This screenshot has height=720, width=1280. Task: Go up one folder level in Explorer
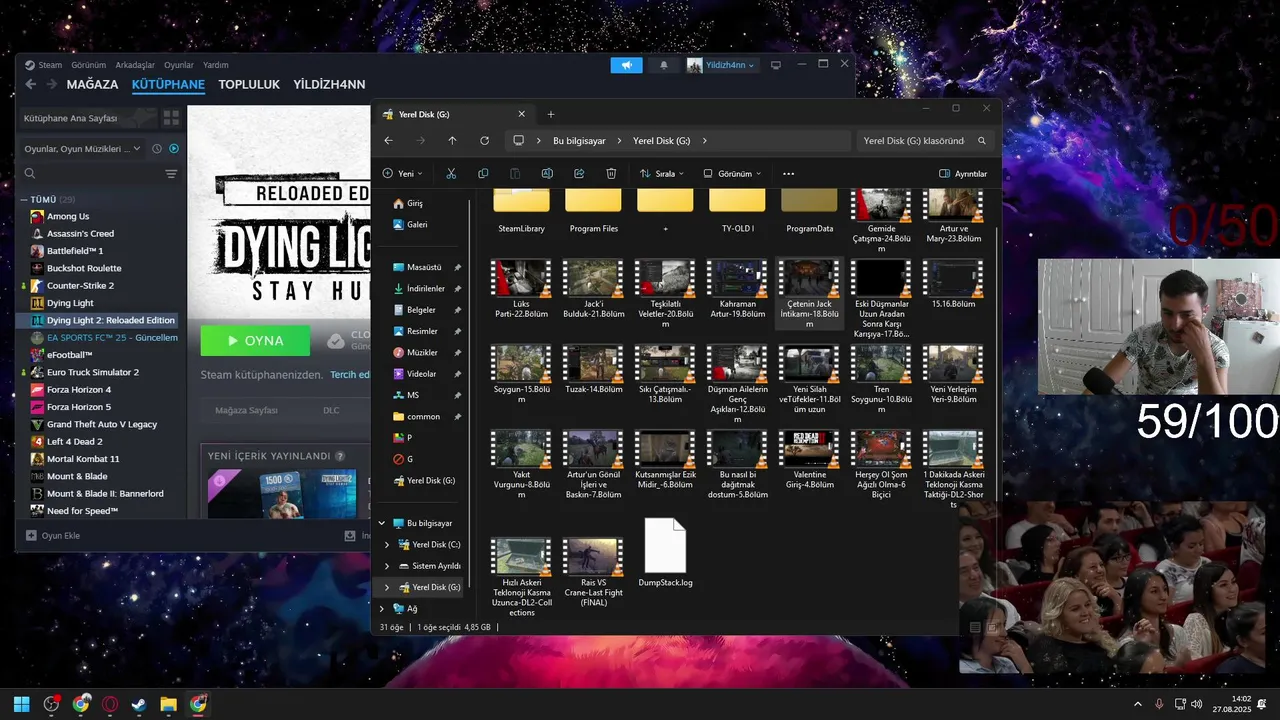point(452,141)
